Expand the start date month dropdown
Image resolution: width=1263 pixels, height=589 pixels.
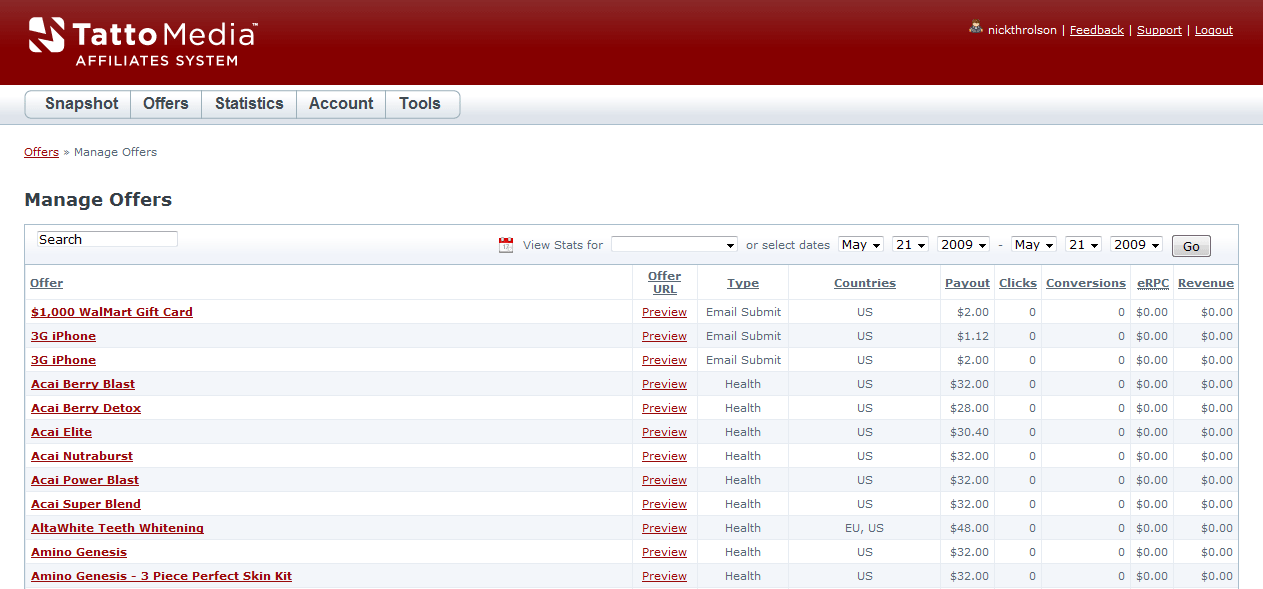tap(862, 245)
